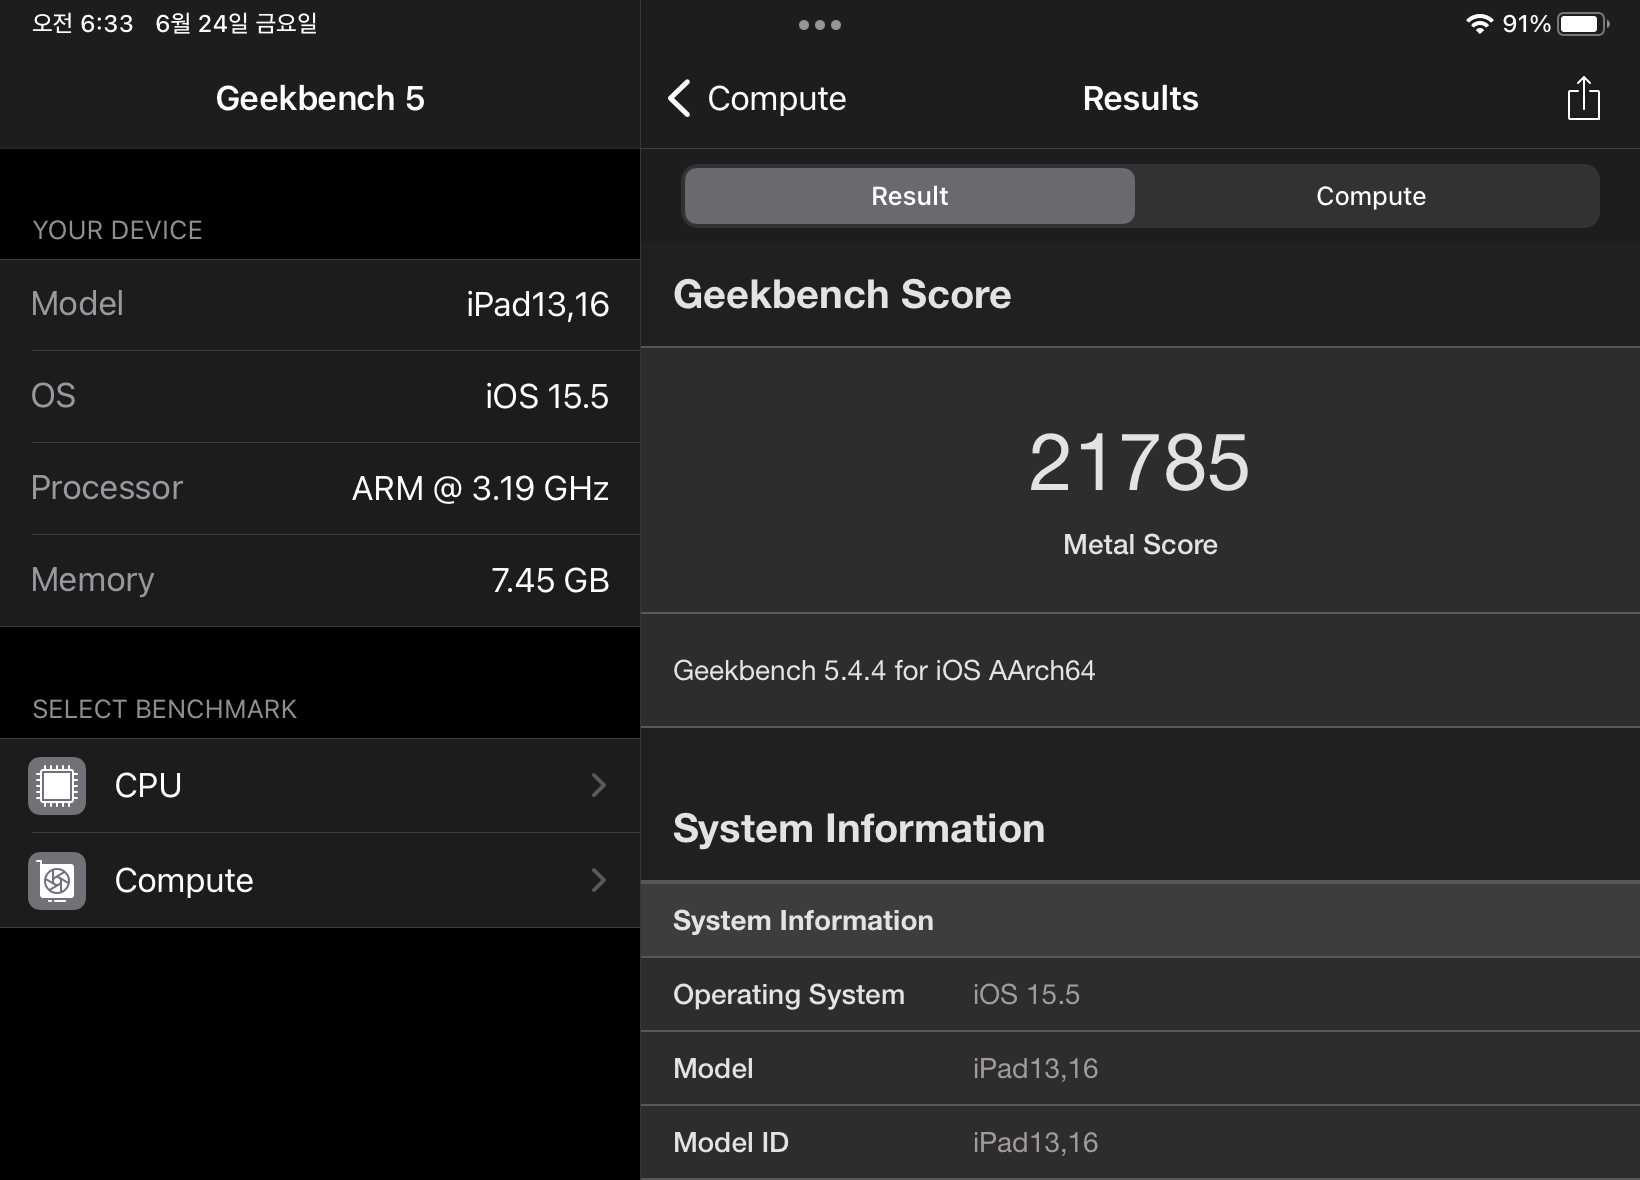1640x1180 pixels.
Task: Tap the Model ID row value
Action: (1035, 1142)
